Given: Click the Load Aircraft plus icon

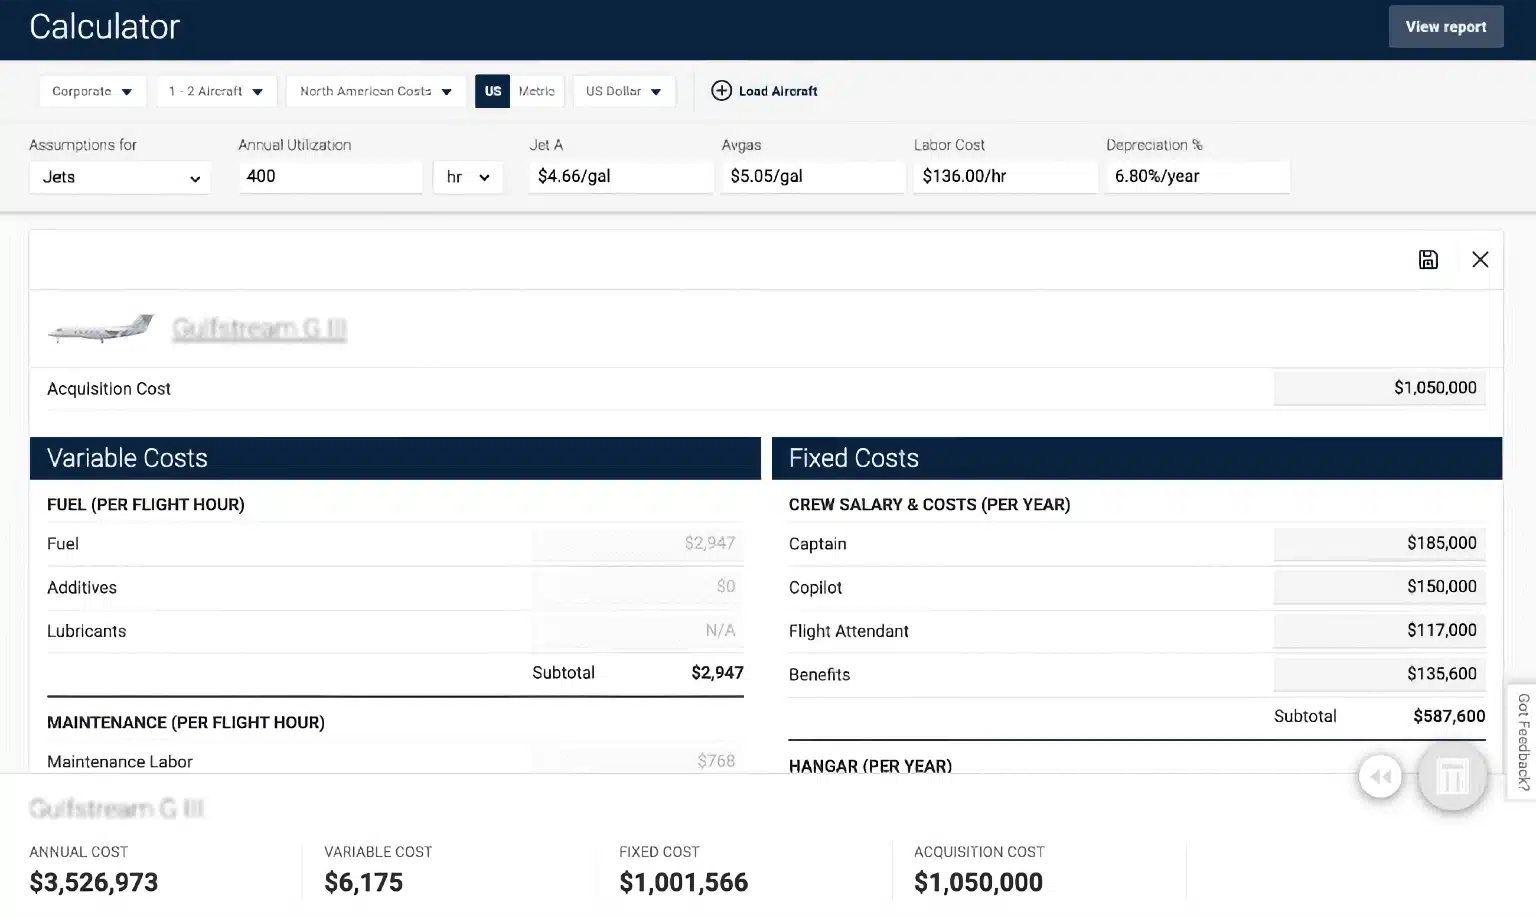Looking at the screenshot, I should click(721, 91).
